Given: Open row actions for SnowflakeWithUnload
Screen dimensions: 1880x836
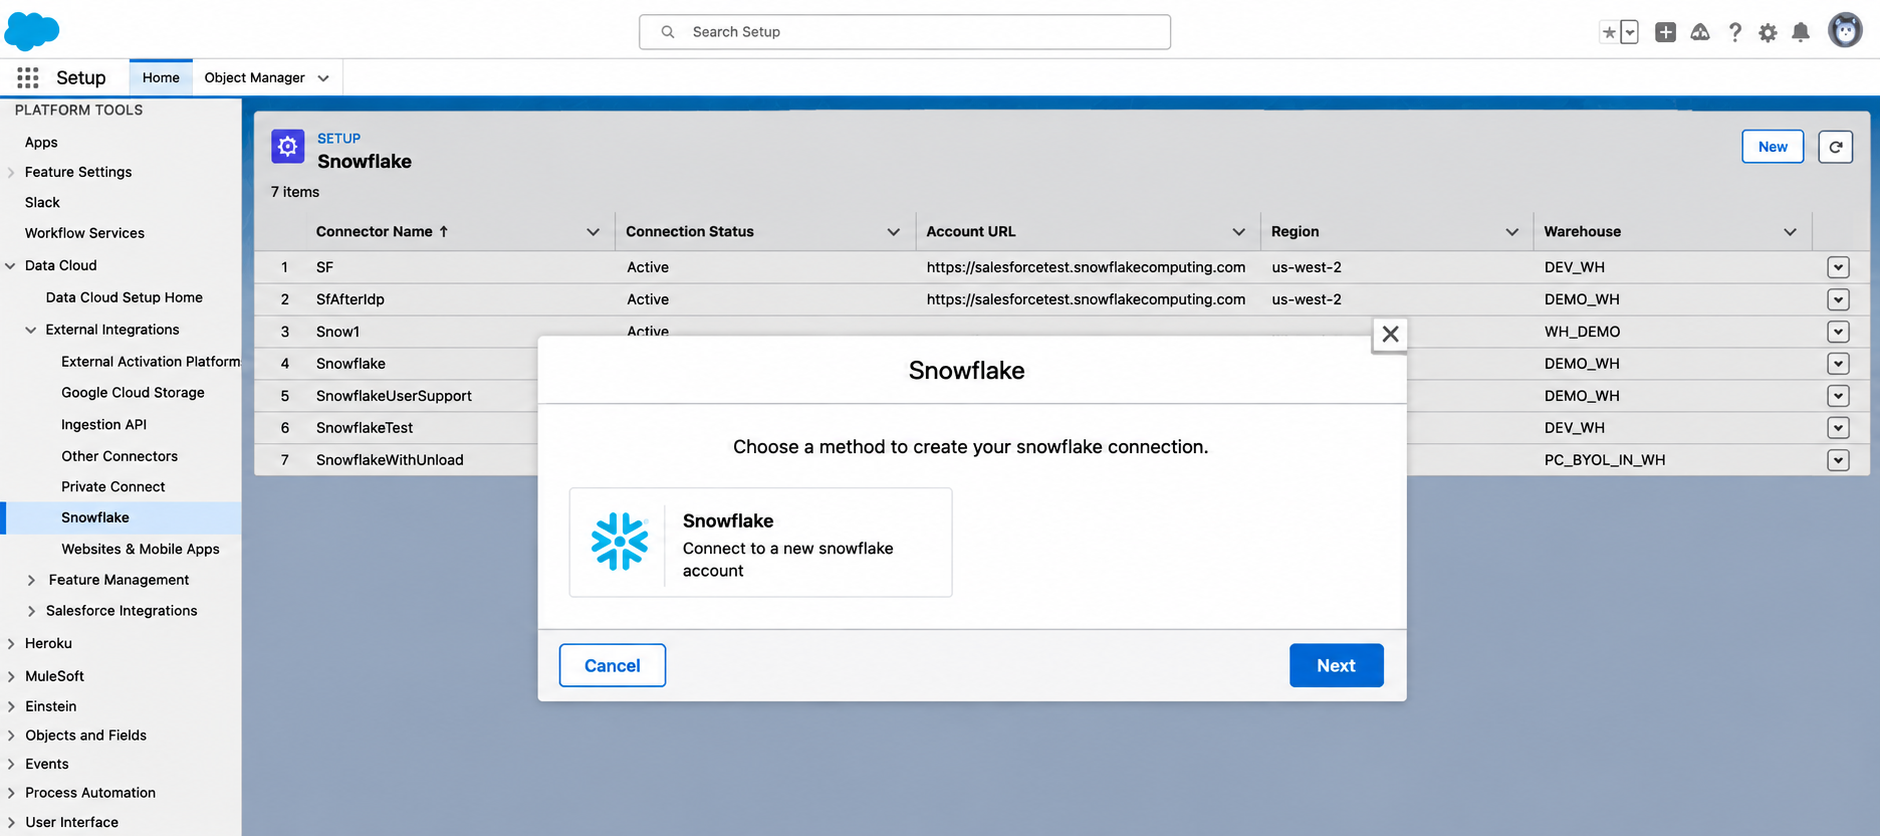Looking at the screenshot, I should pos(1838,460).
